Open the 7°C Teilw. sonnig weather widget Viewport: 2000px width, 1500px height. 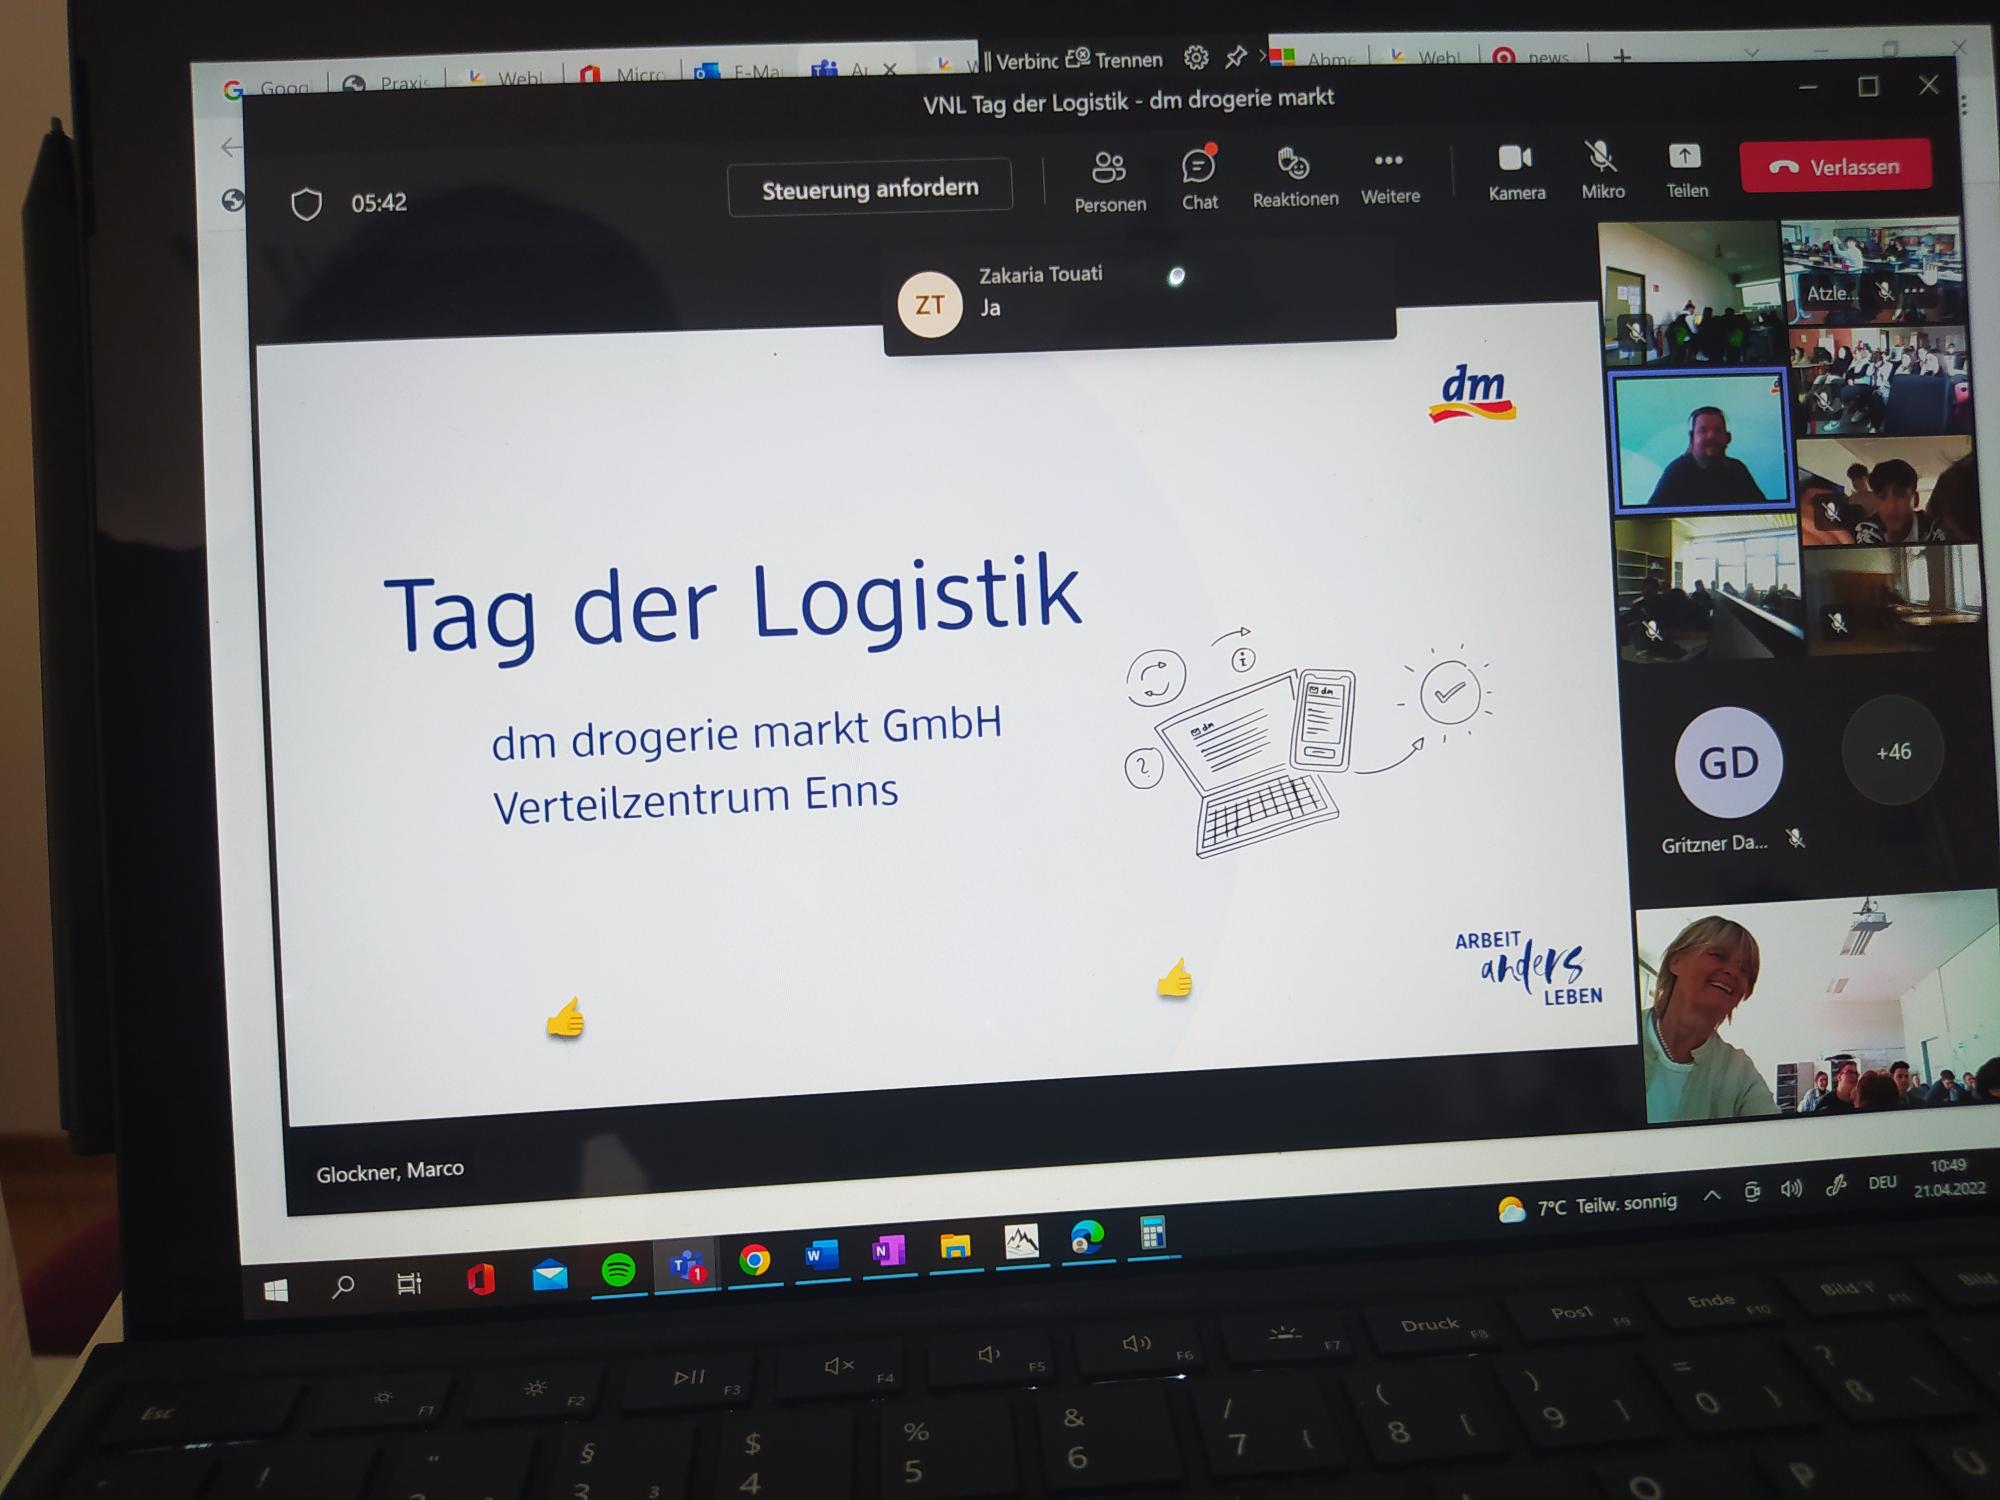[1587, 1206]
